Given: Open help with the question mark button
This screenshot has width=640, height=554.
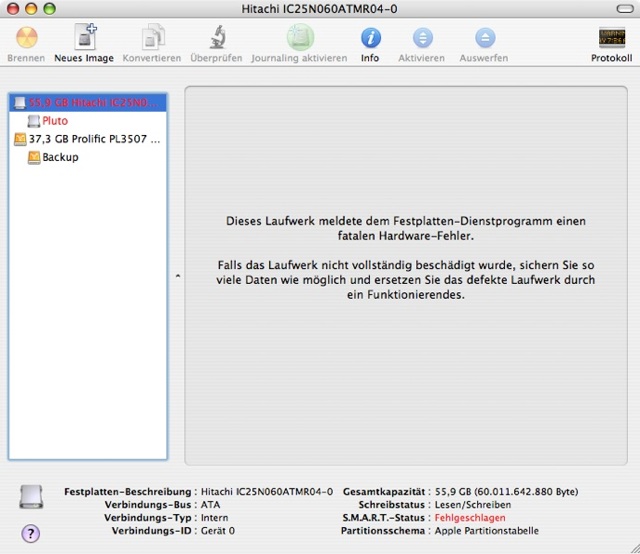Looking at the screenshot, I should [x=31, y=534].
